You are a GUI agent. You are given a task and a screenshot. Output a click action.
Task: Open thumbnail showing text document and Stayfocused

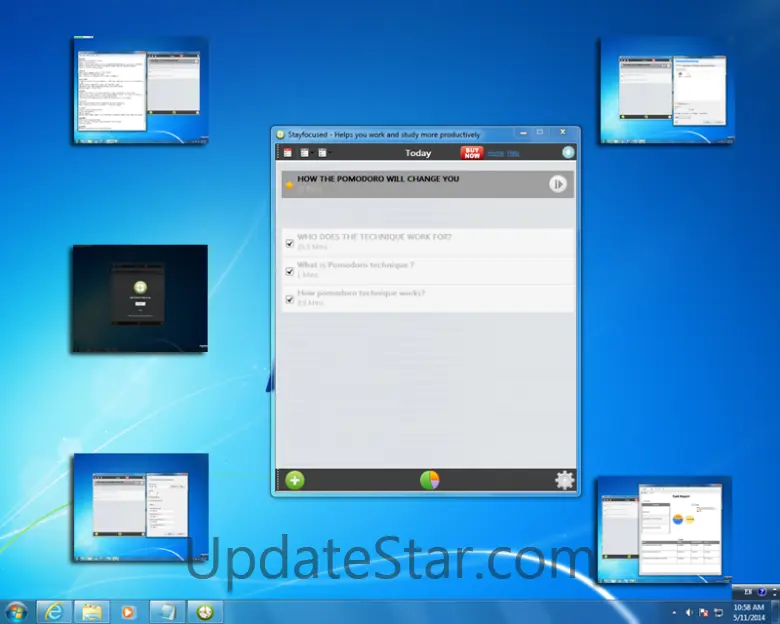point(140,91)
